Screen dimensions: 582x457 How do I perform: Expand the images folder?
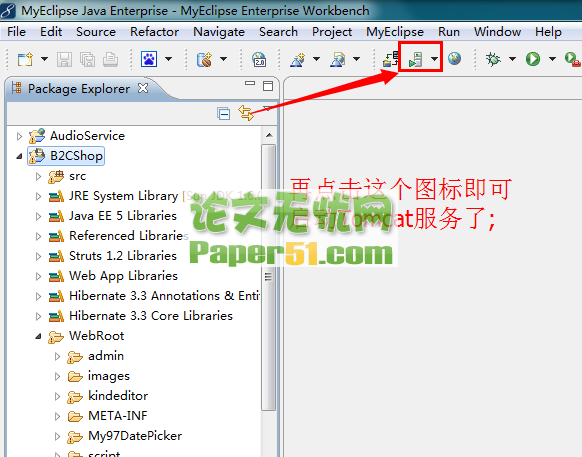click(x=57, y=377)
